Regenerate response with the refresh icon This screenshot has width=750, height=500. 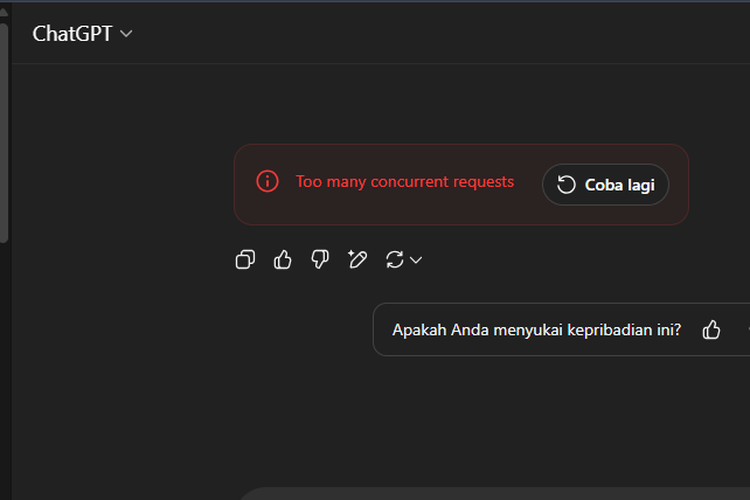point(395,260)
